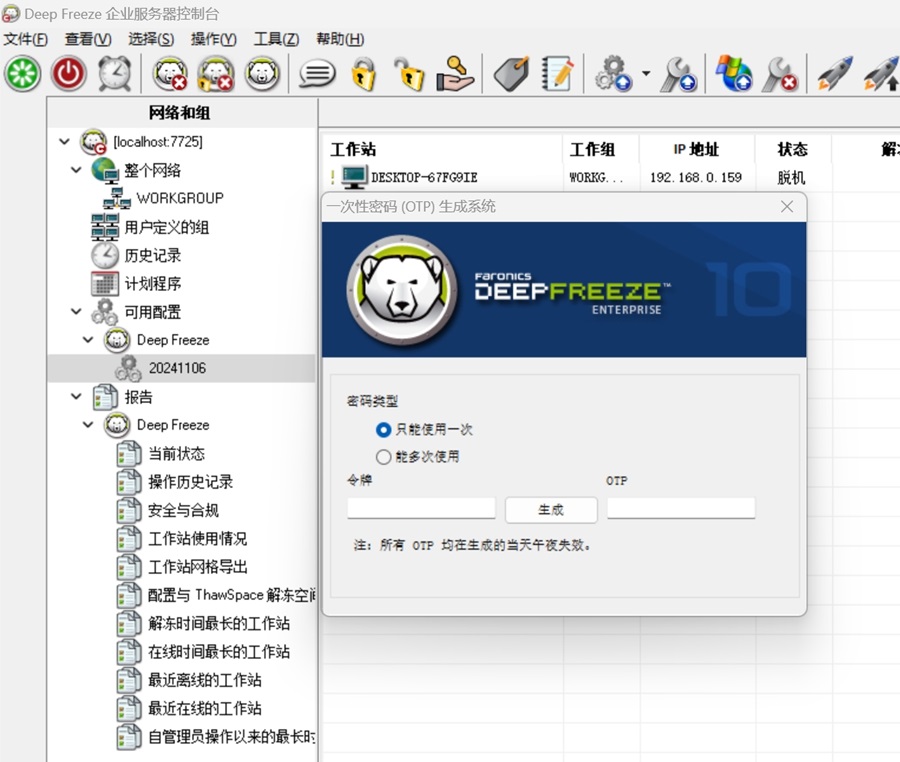Click IP cell 192.168.0.159
The width and height of the screenshot is (900, 762).
click(696, 177)
